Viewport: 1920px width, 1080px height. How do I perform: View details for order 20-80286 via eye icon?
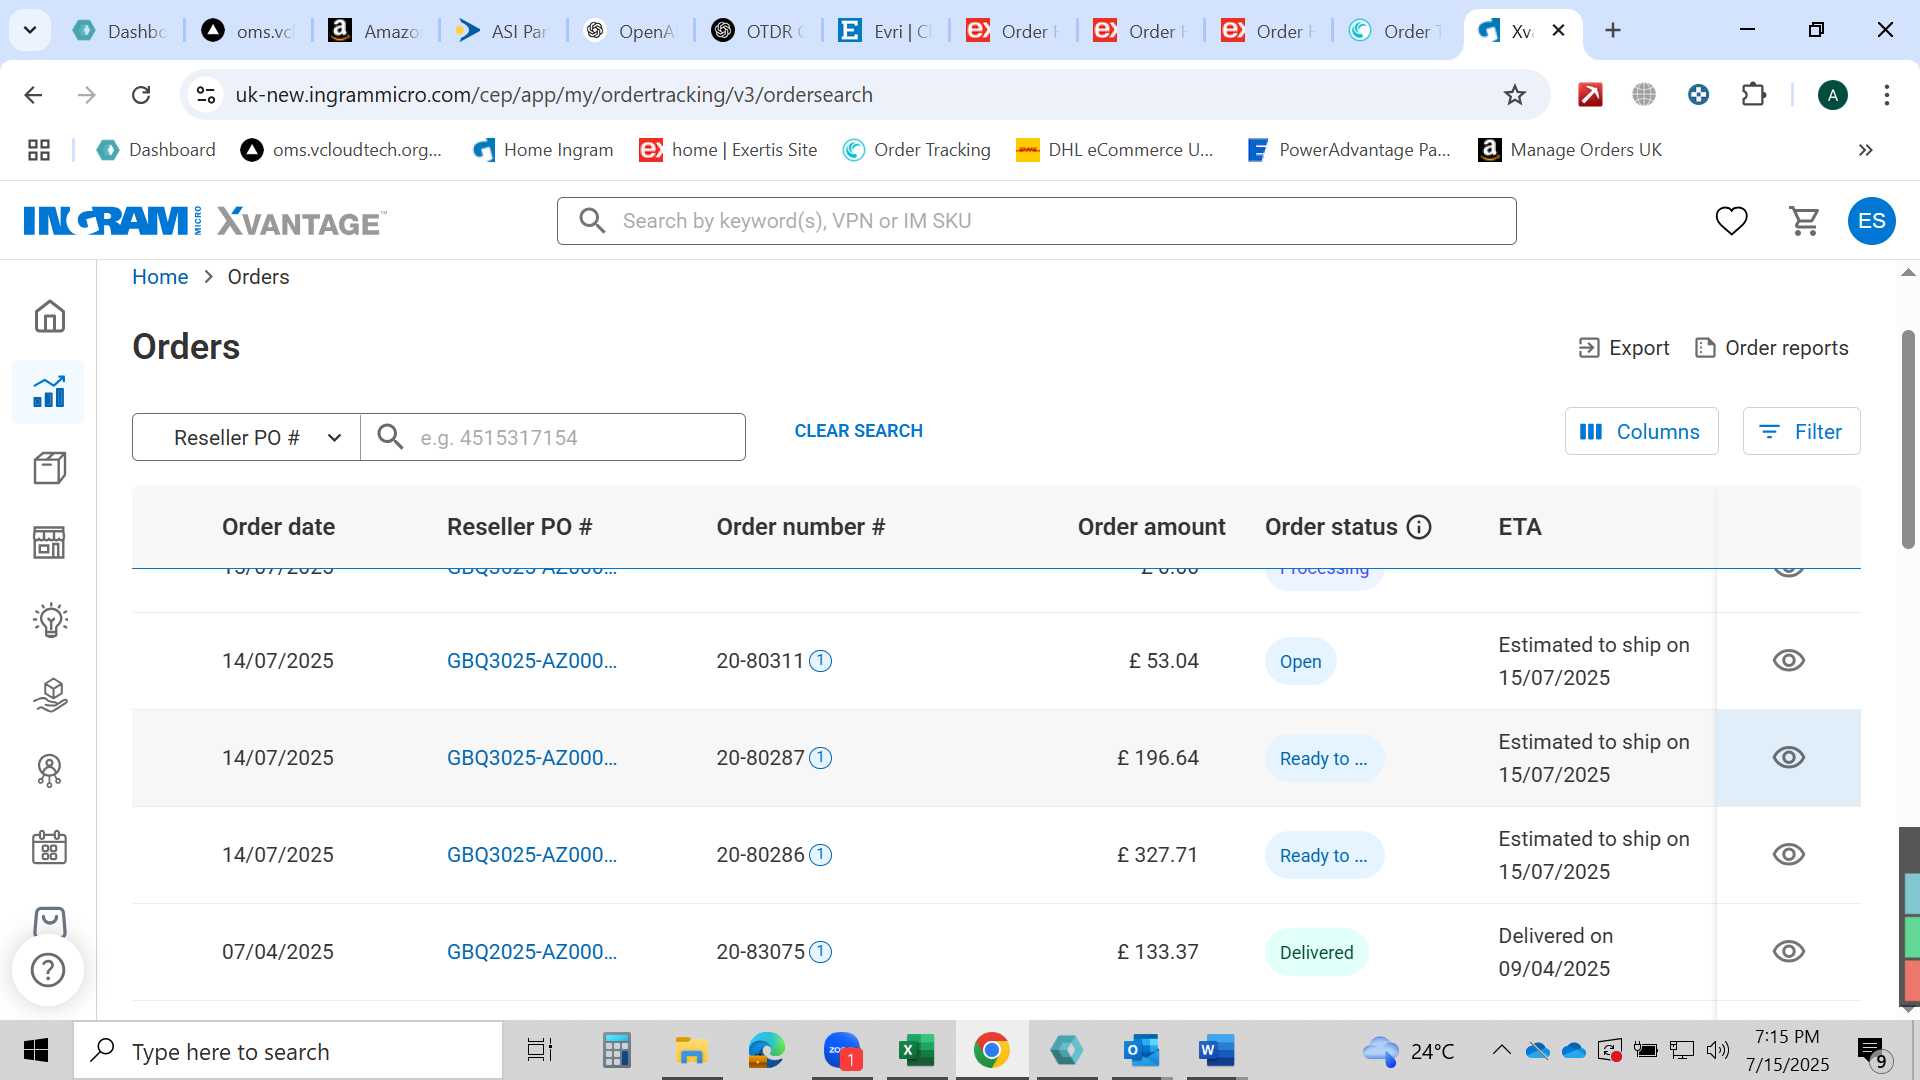pos(1788,855)
